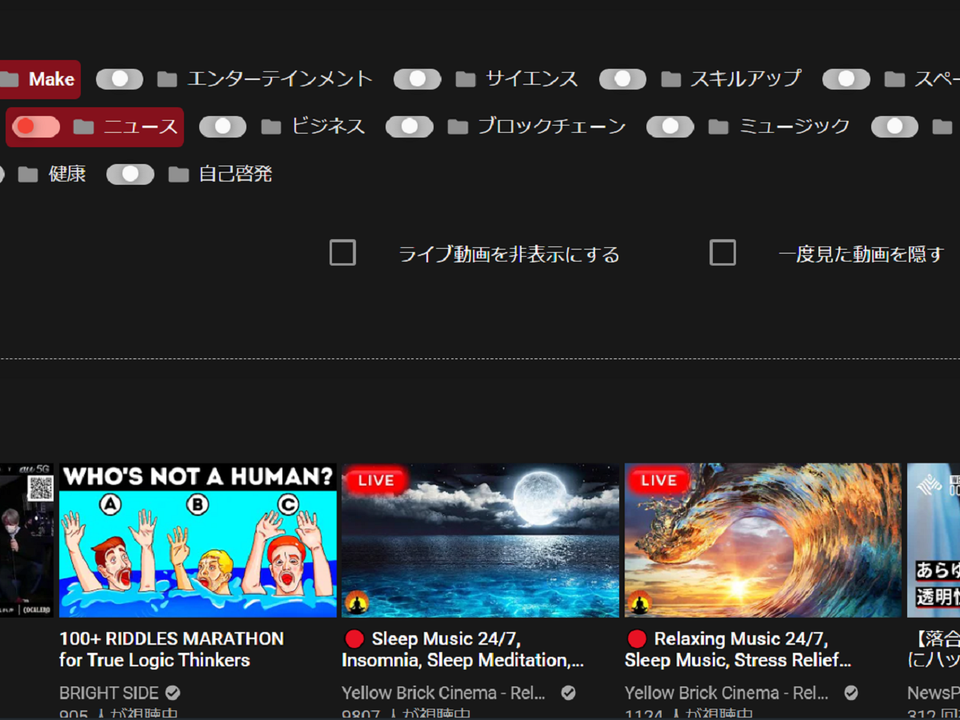Click 一度見た動画を隠す label text
The image size is (960, 720).
861,254
